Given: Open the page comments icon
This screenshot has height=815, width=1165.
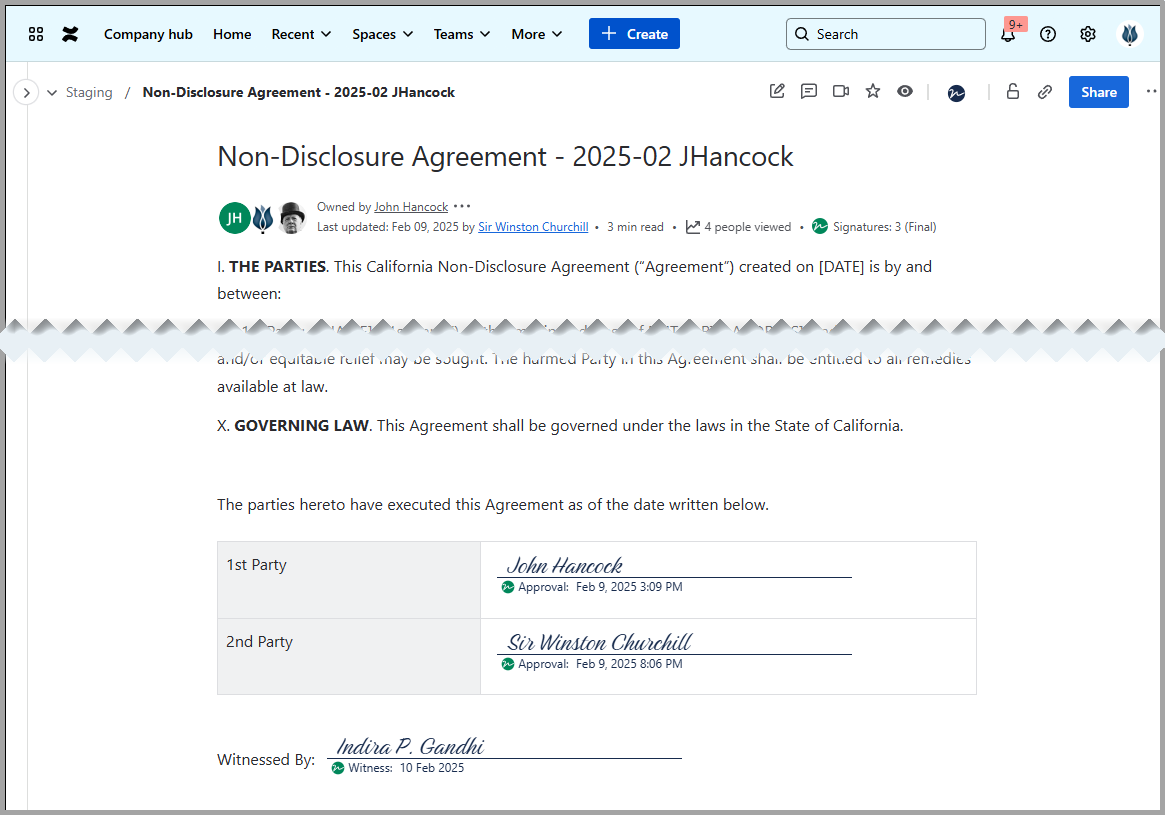Looking at the screenshot, I should coord(809,92).
